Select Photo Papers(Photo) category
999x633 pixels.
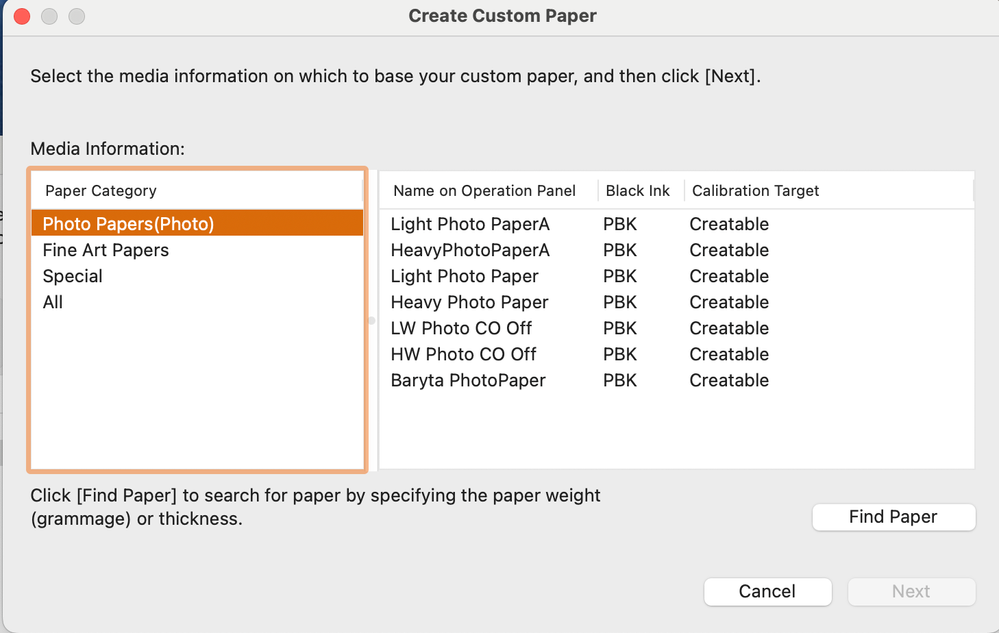pyautogui.click(x=128, y=224)
